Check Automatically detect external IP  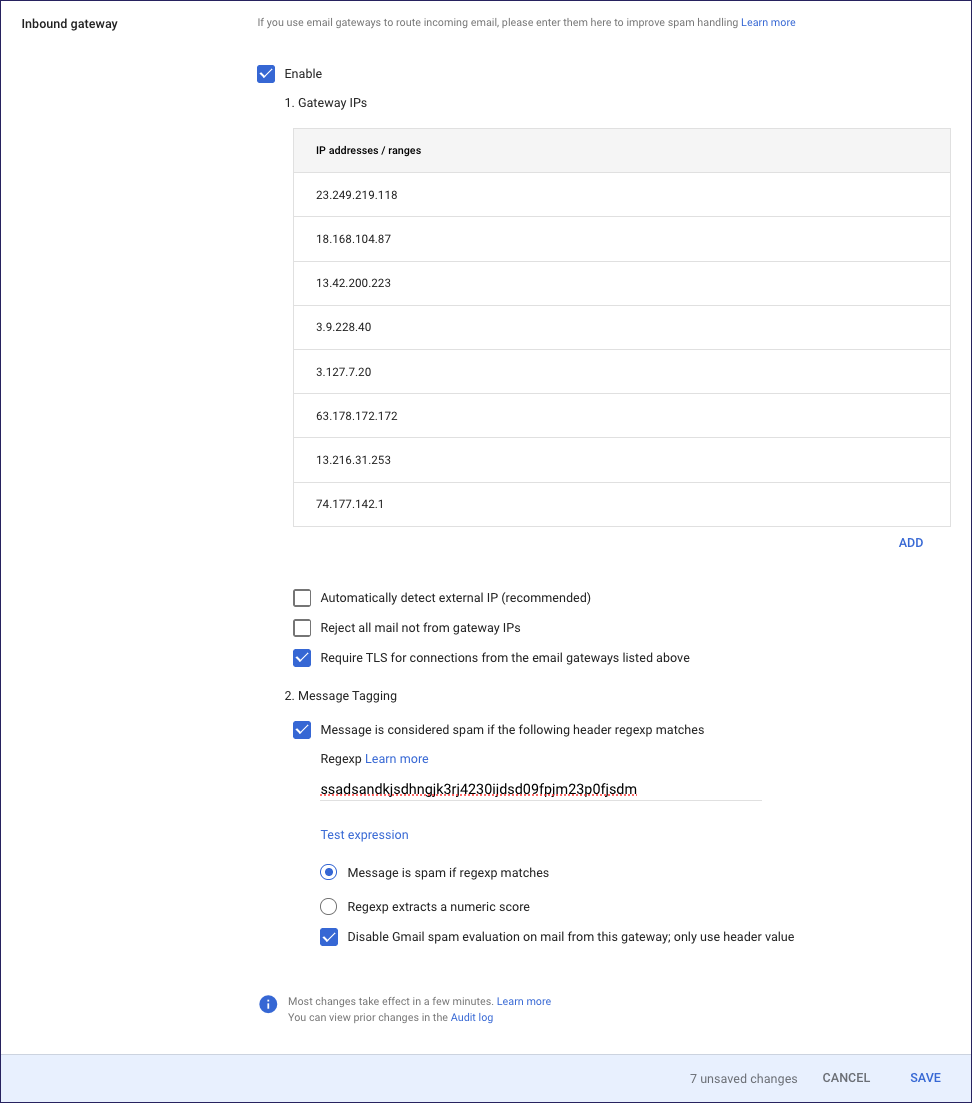tap(301, 597)
